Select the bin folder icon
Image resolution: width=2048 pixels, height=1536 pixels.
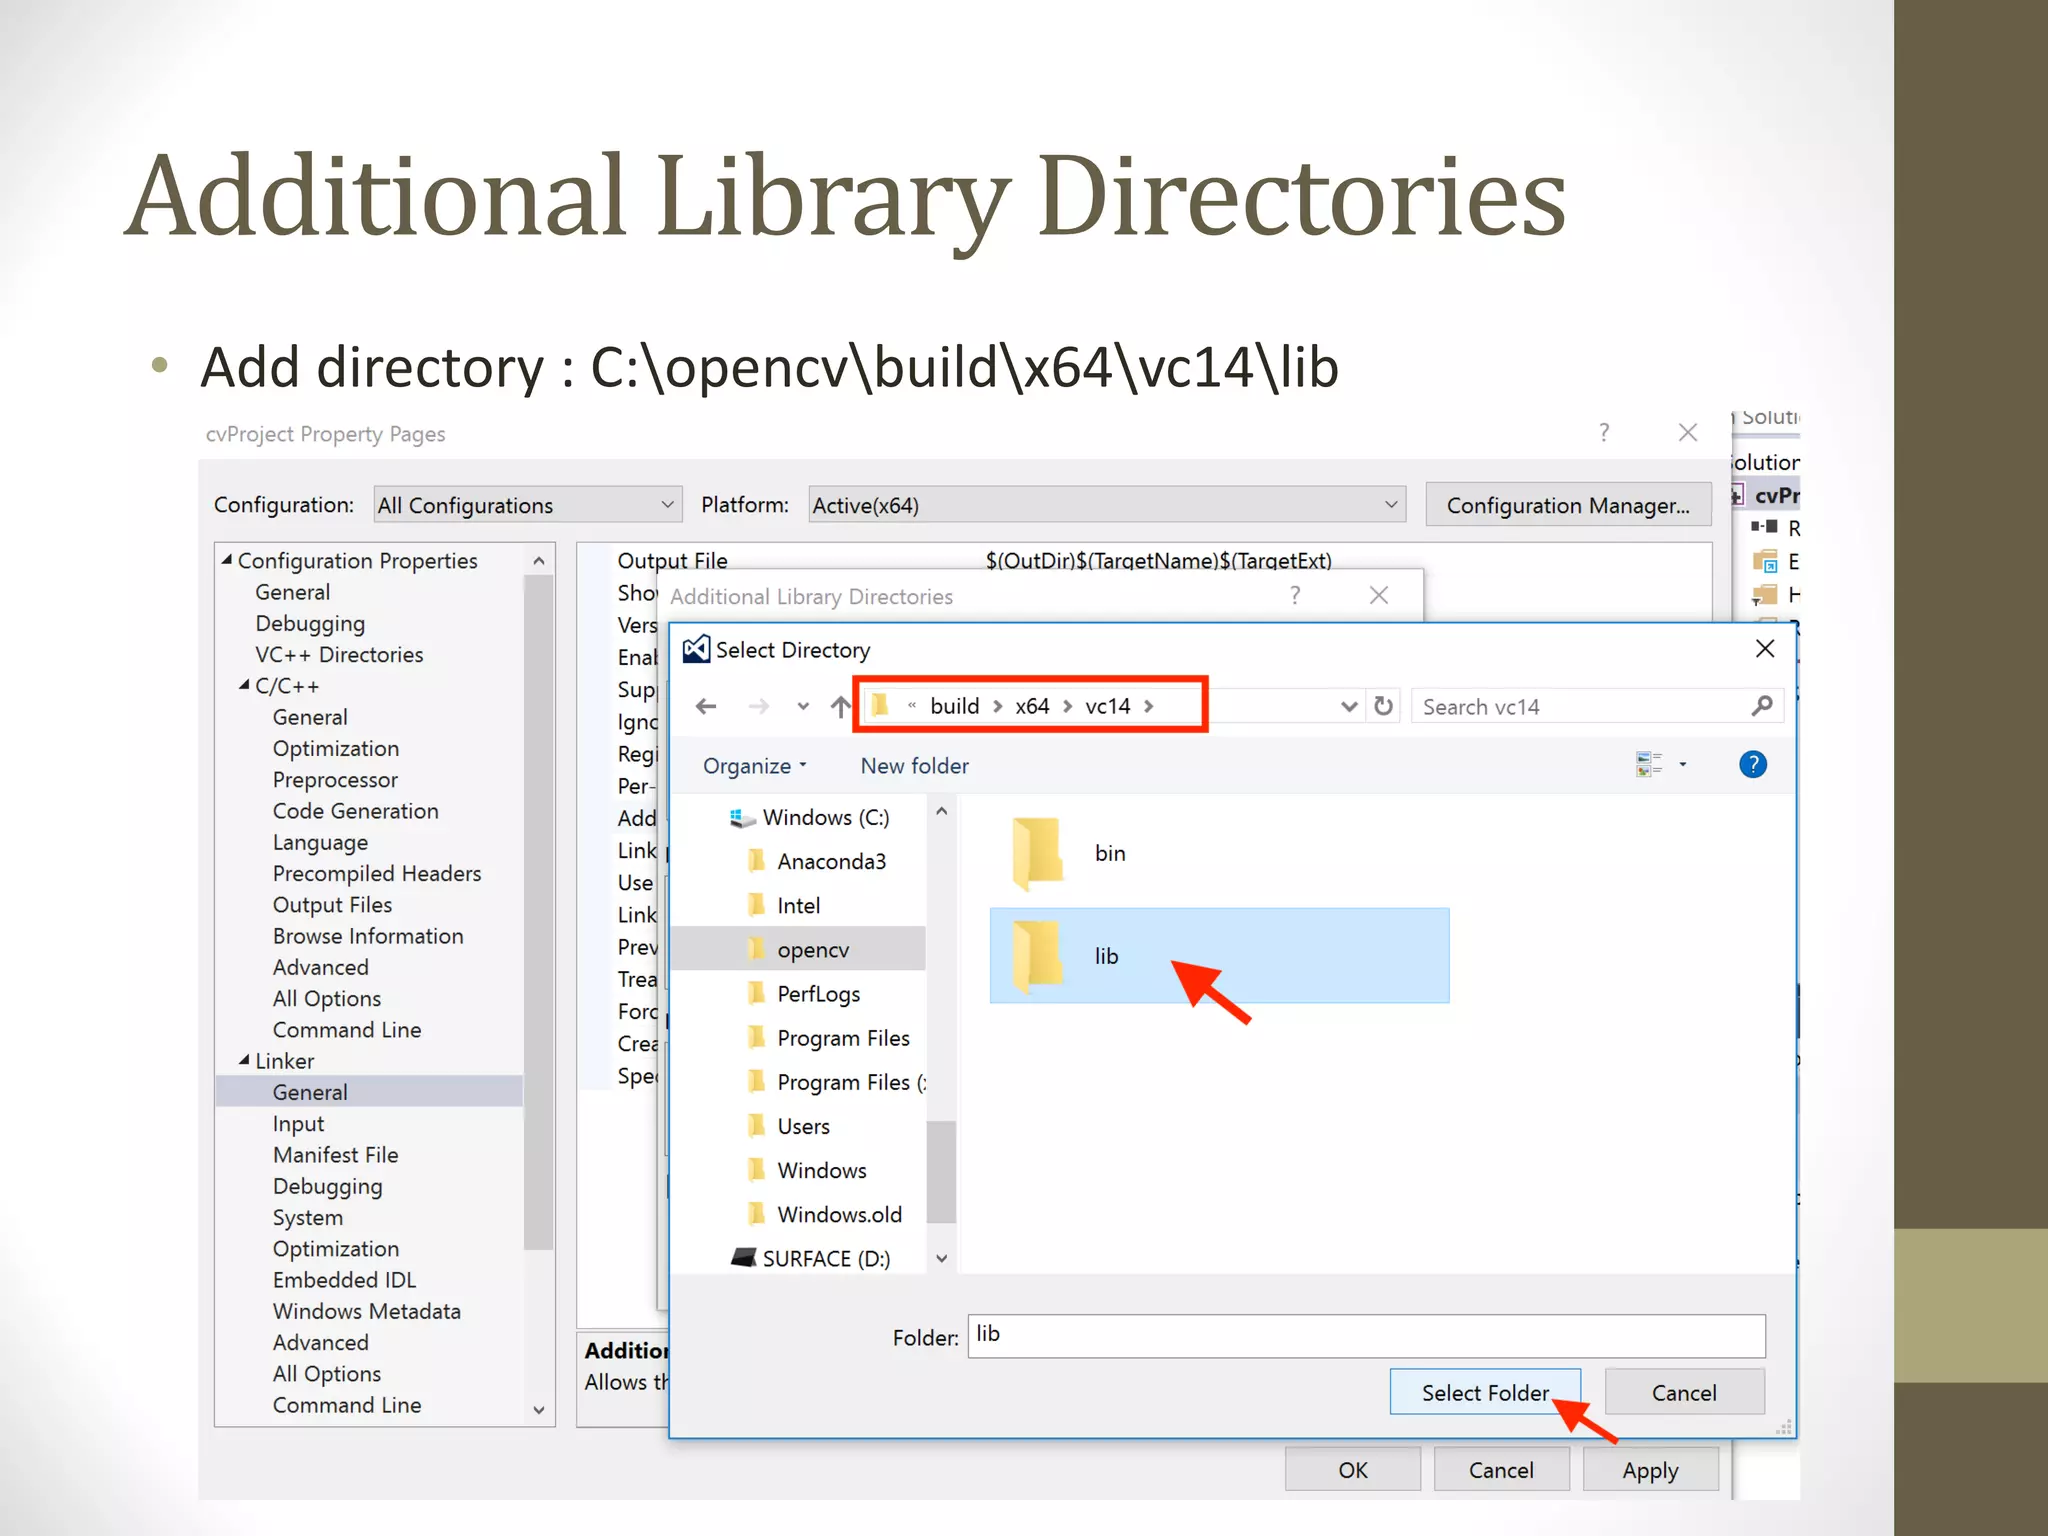tap(1037, 853)
